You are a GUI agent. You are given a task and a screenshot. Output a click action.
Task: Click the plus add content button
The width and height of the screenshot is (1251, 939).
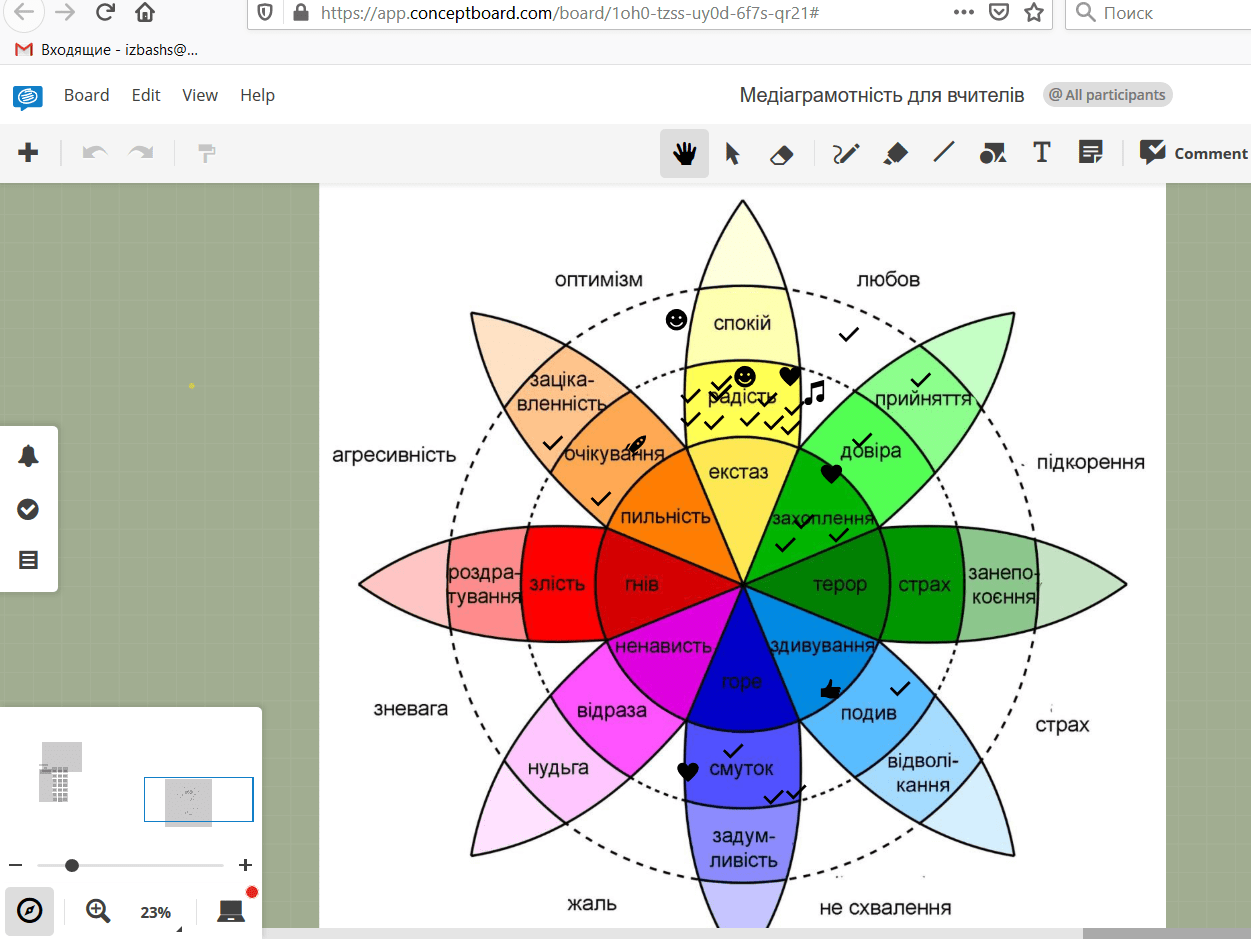coord(28,152)
